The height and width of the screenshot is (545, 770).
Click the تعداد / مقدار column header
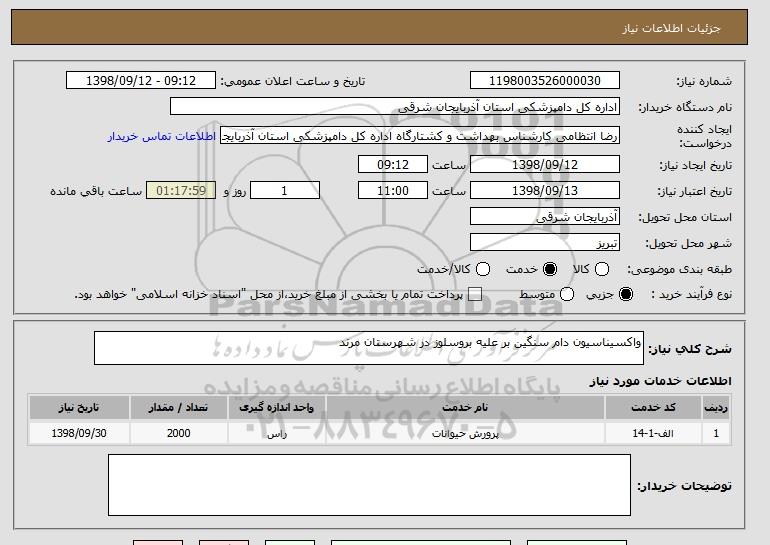tap(178, 408)
